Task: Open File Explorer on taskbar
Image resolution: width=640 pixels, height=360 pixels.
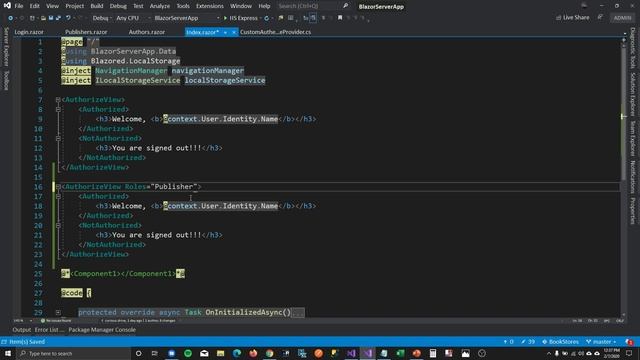Action: click(x=220, y=353)
